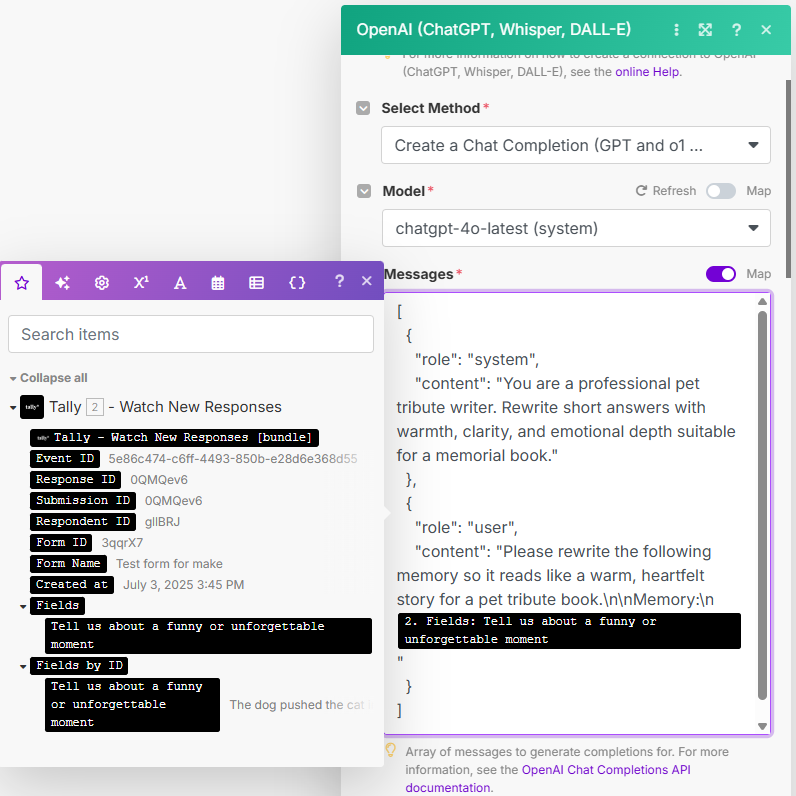Toggle the Select Method field checkbox
The width and height of the screenshot is (796, 796).
[x=363, y=108]
